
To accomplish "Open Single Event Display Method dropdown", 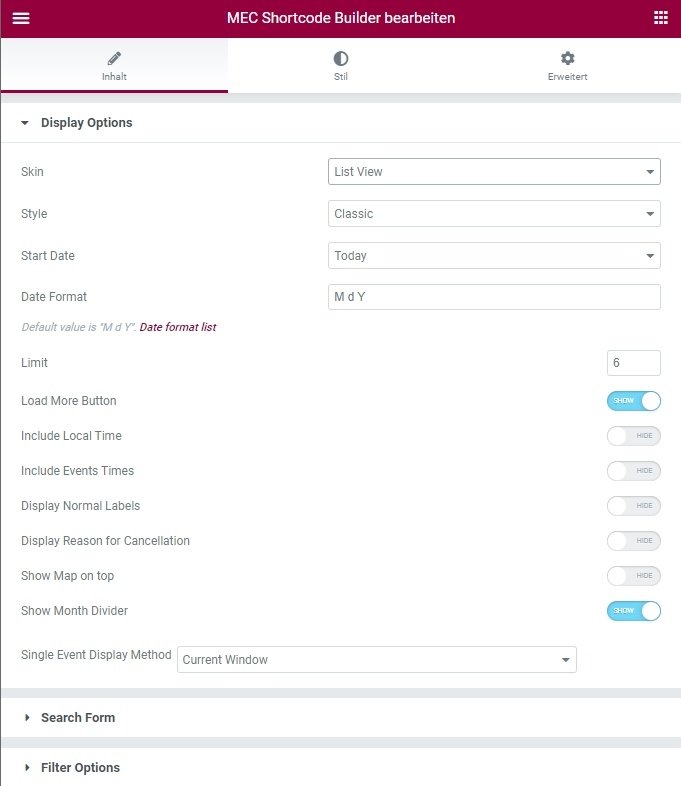I will 377,660.
